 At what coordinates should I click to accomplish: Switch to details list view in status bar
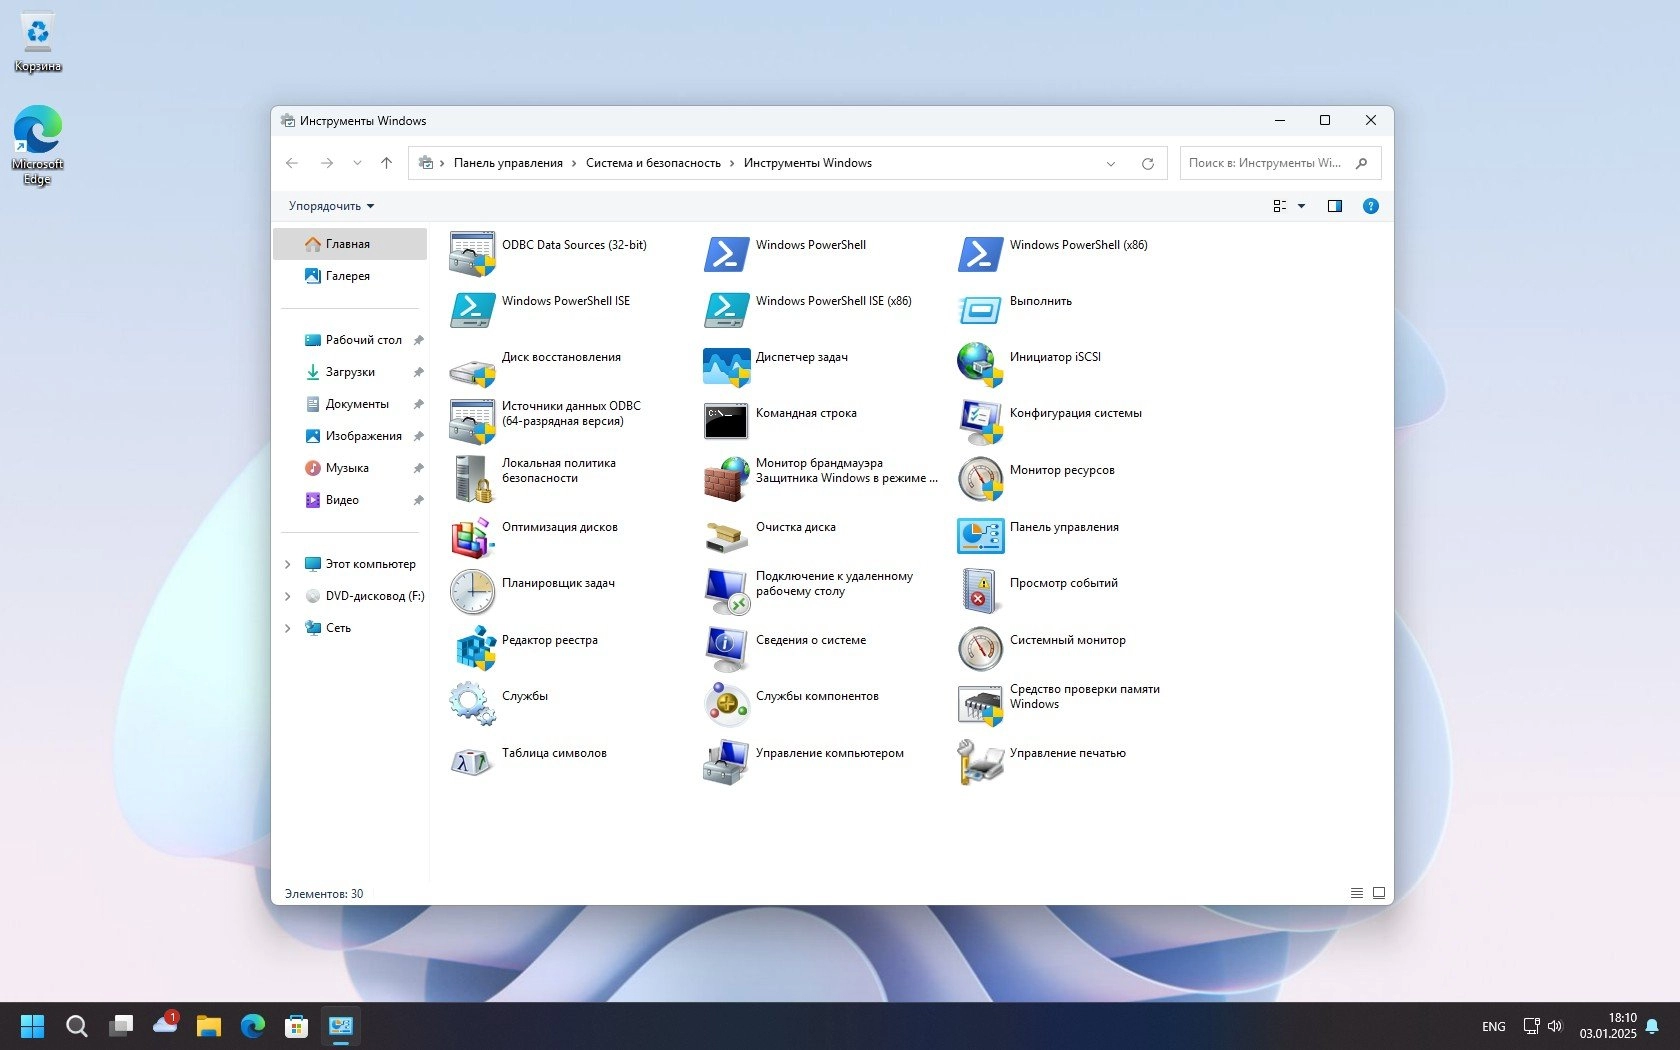coord(1357,893)
